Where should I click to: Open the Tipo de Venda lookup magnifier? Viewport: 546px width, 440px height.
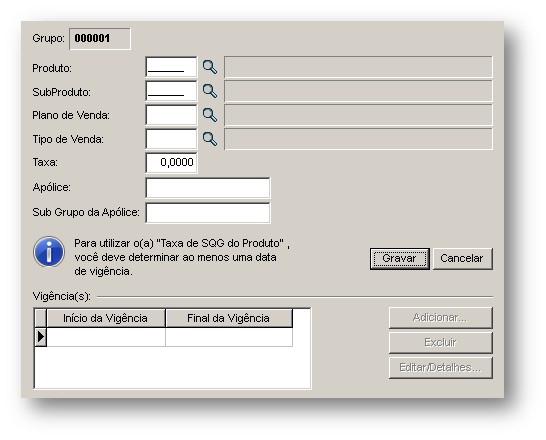pyautogui.click(x=210, y=139)
